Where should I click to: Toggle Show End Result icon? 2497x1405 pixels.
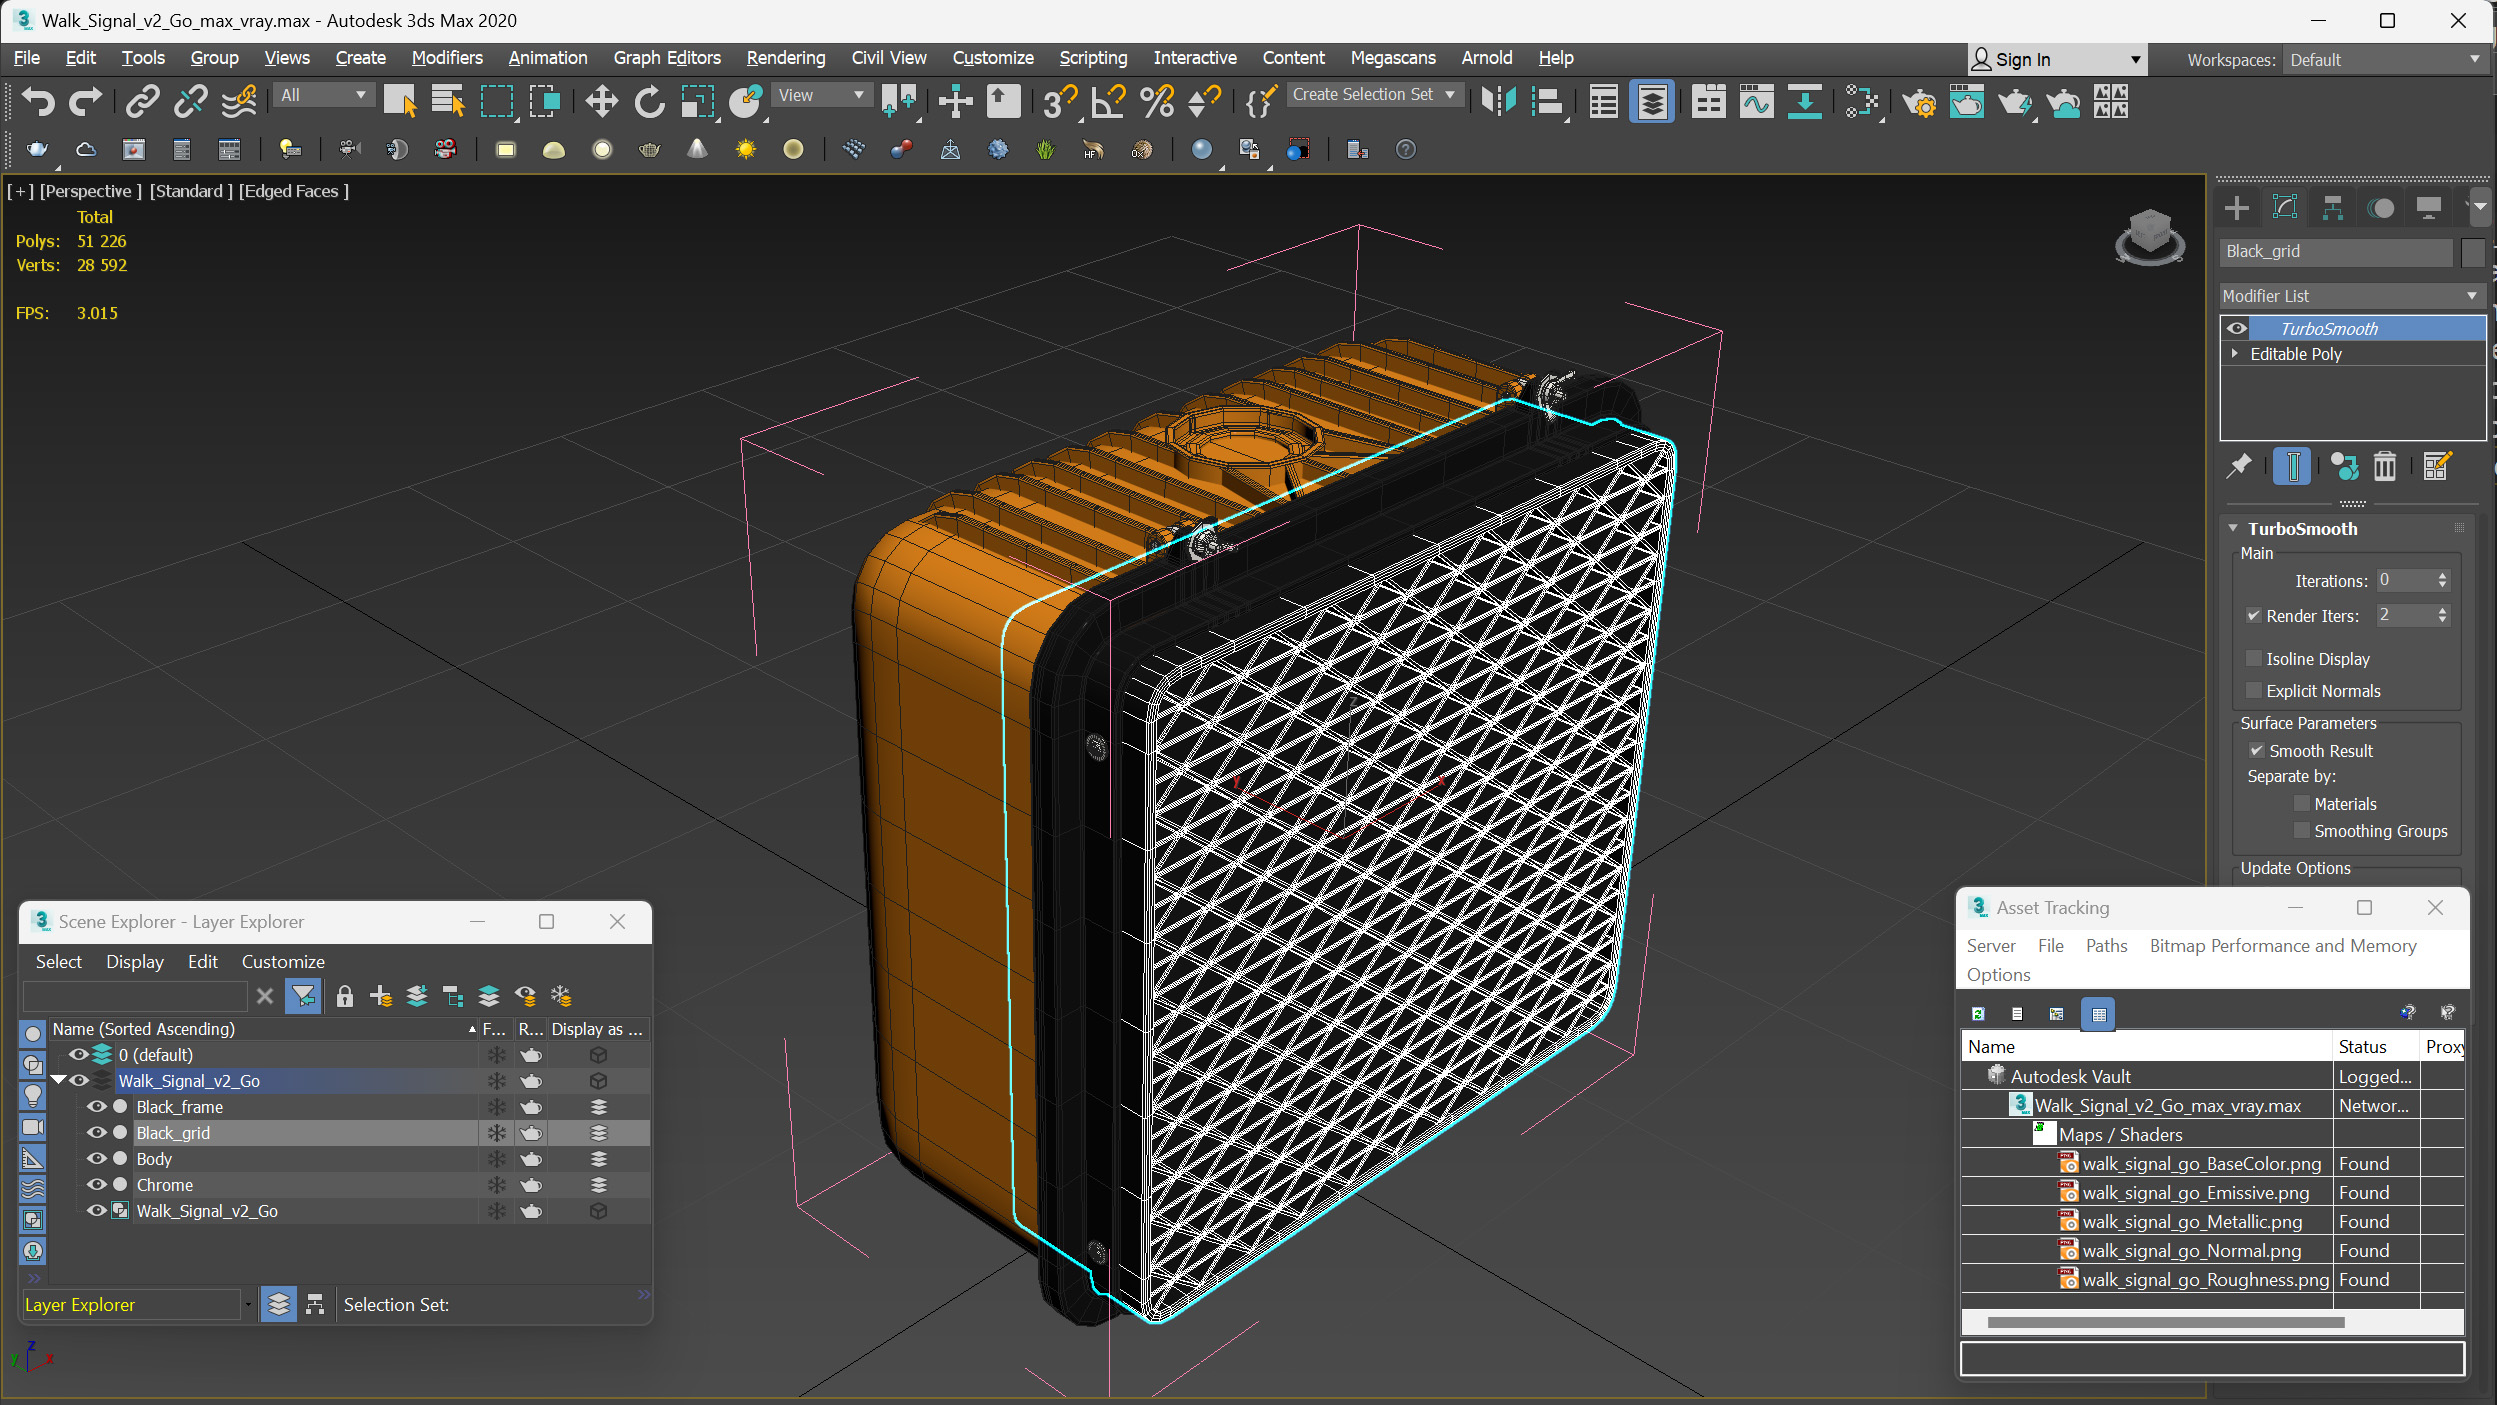click(x=2292, y=466)
